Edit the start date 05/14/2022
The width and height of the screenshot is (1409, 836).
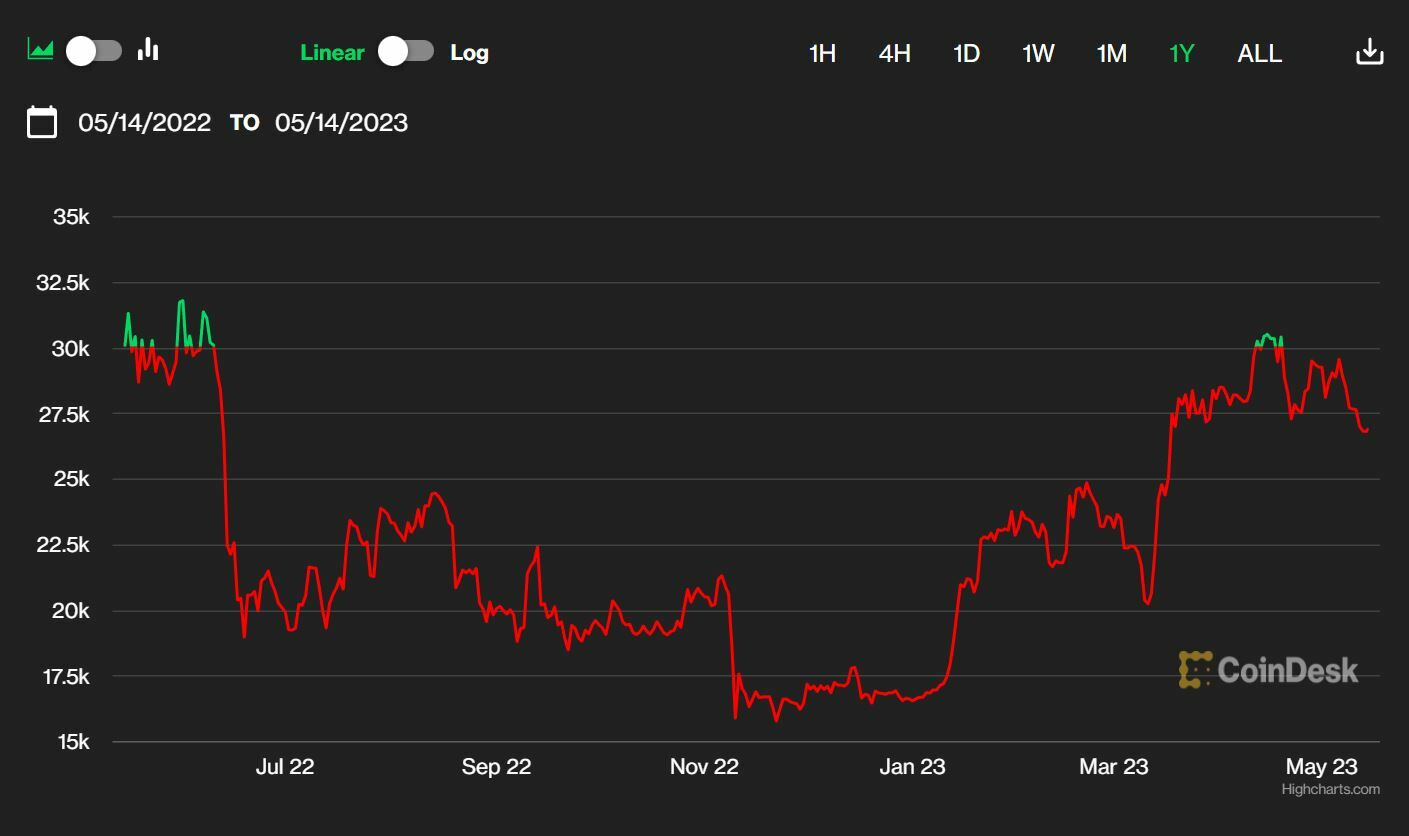click(145, 123)
